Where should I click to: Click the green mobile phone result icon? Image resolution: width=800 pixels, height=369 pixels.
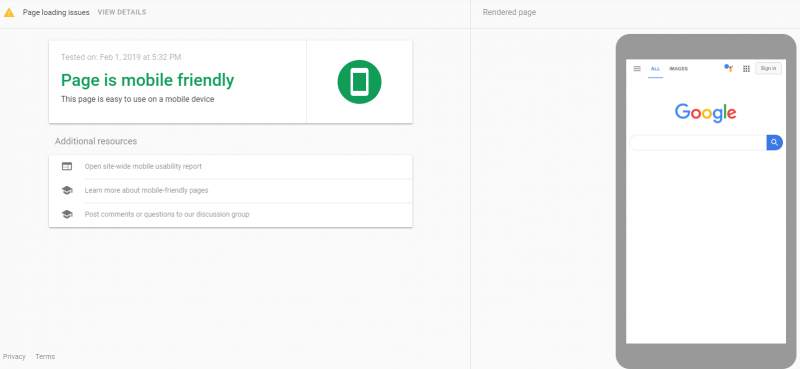tap(359, 82)
